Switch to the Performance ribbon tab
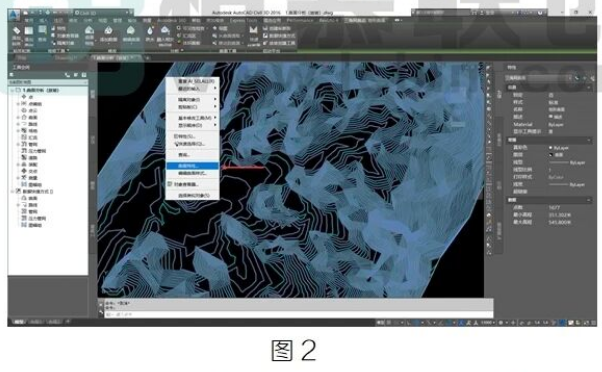This screenshot has height=372, width=602. pyautogui.click(x=300, y=20)
